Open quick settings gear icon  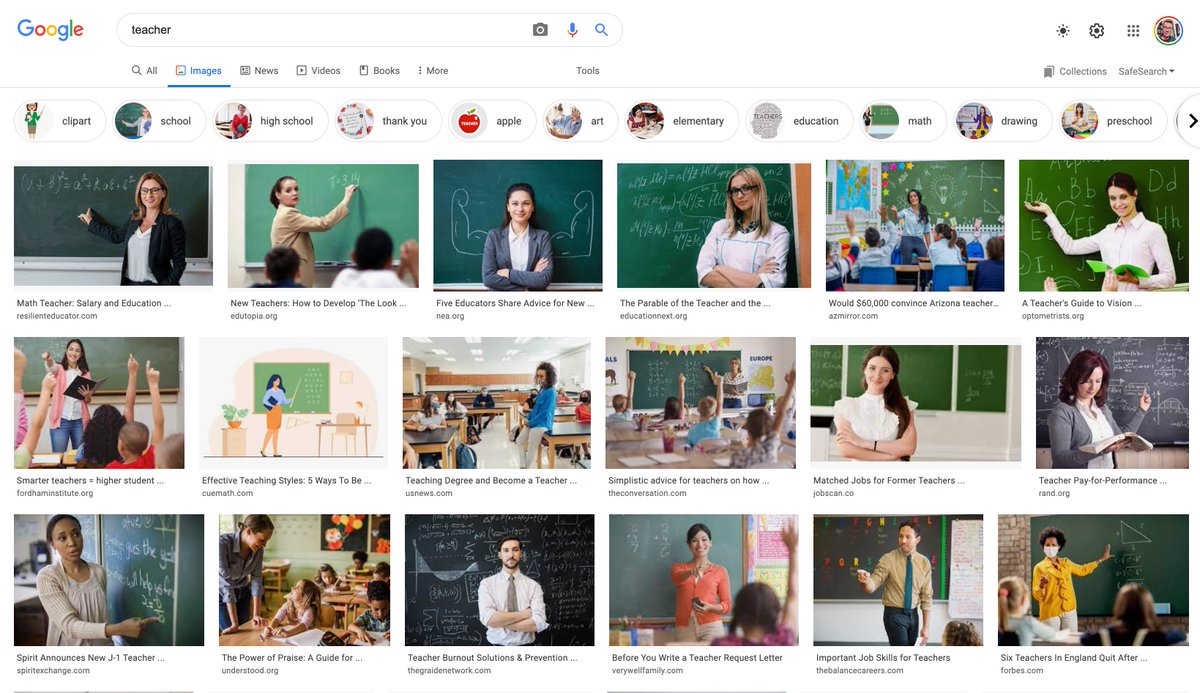point(1097,31)
